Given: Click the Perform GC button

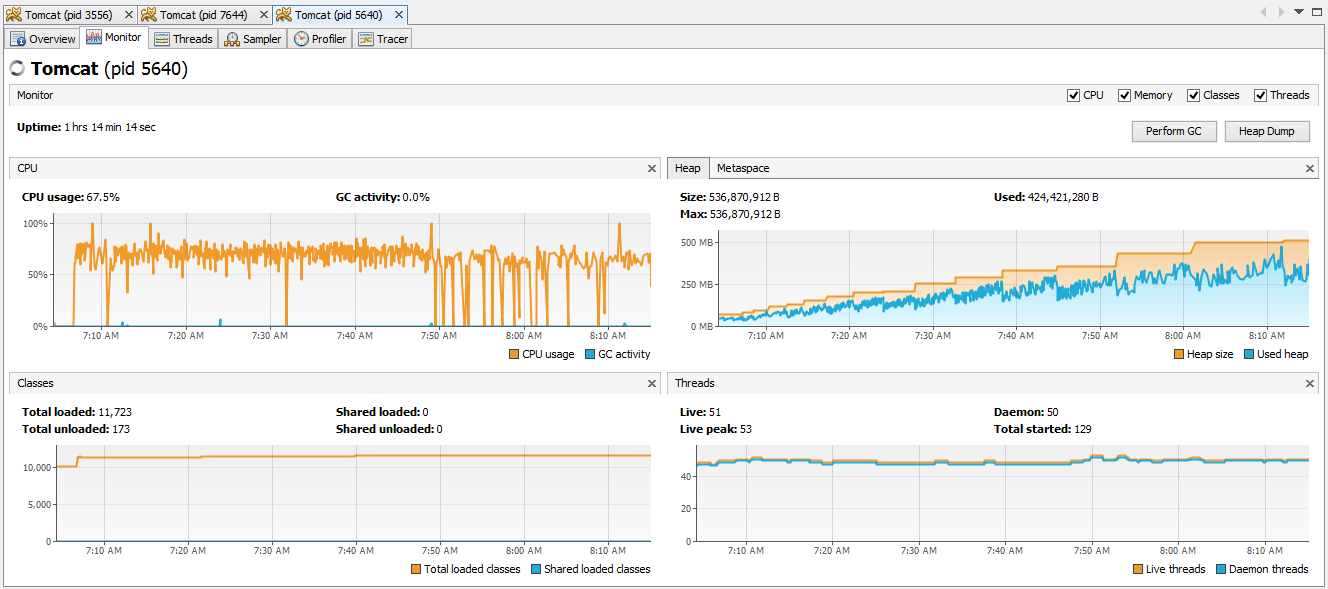Looking at the screenshot, I should point(1174,131).
